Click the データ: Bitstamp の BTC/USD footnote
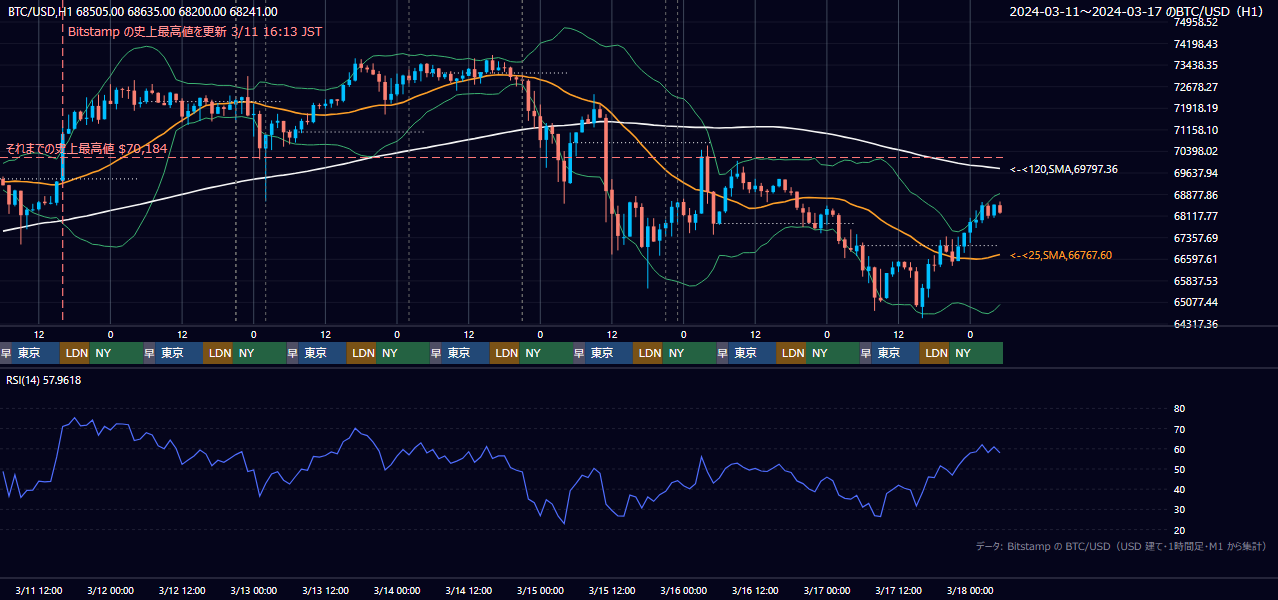This screenshot has width=1278, height=600. pos(1121,547)
